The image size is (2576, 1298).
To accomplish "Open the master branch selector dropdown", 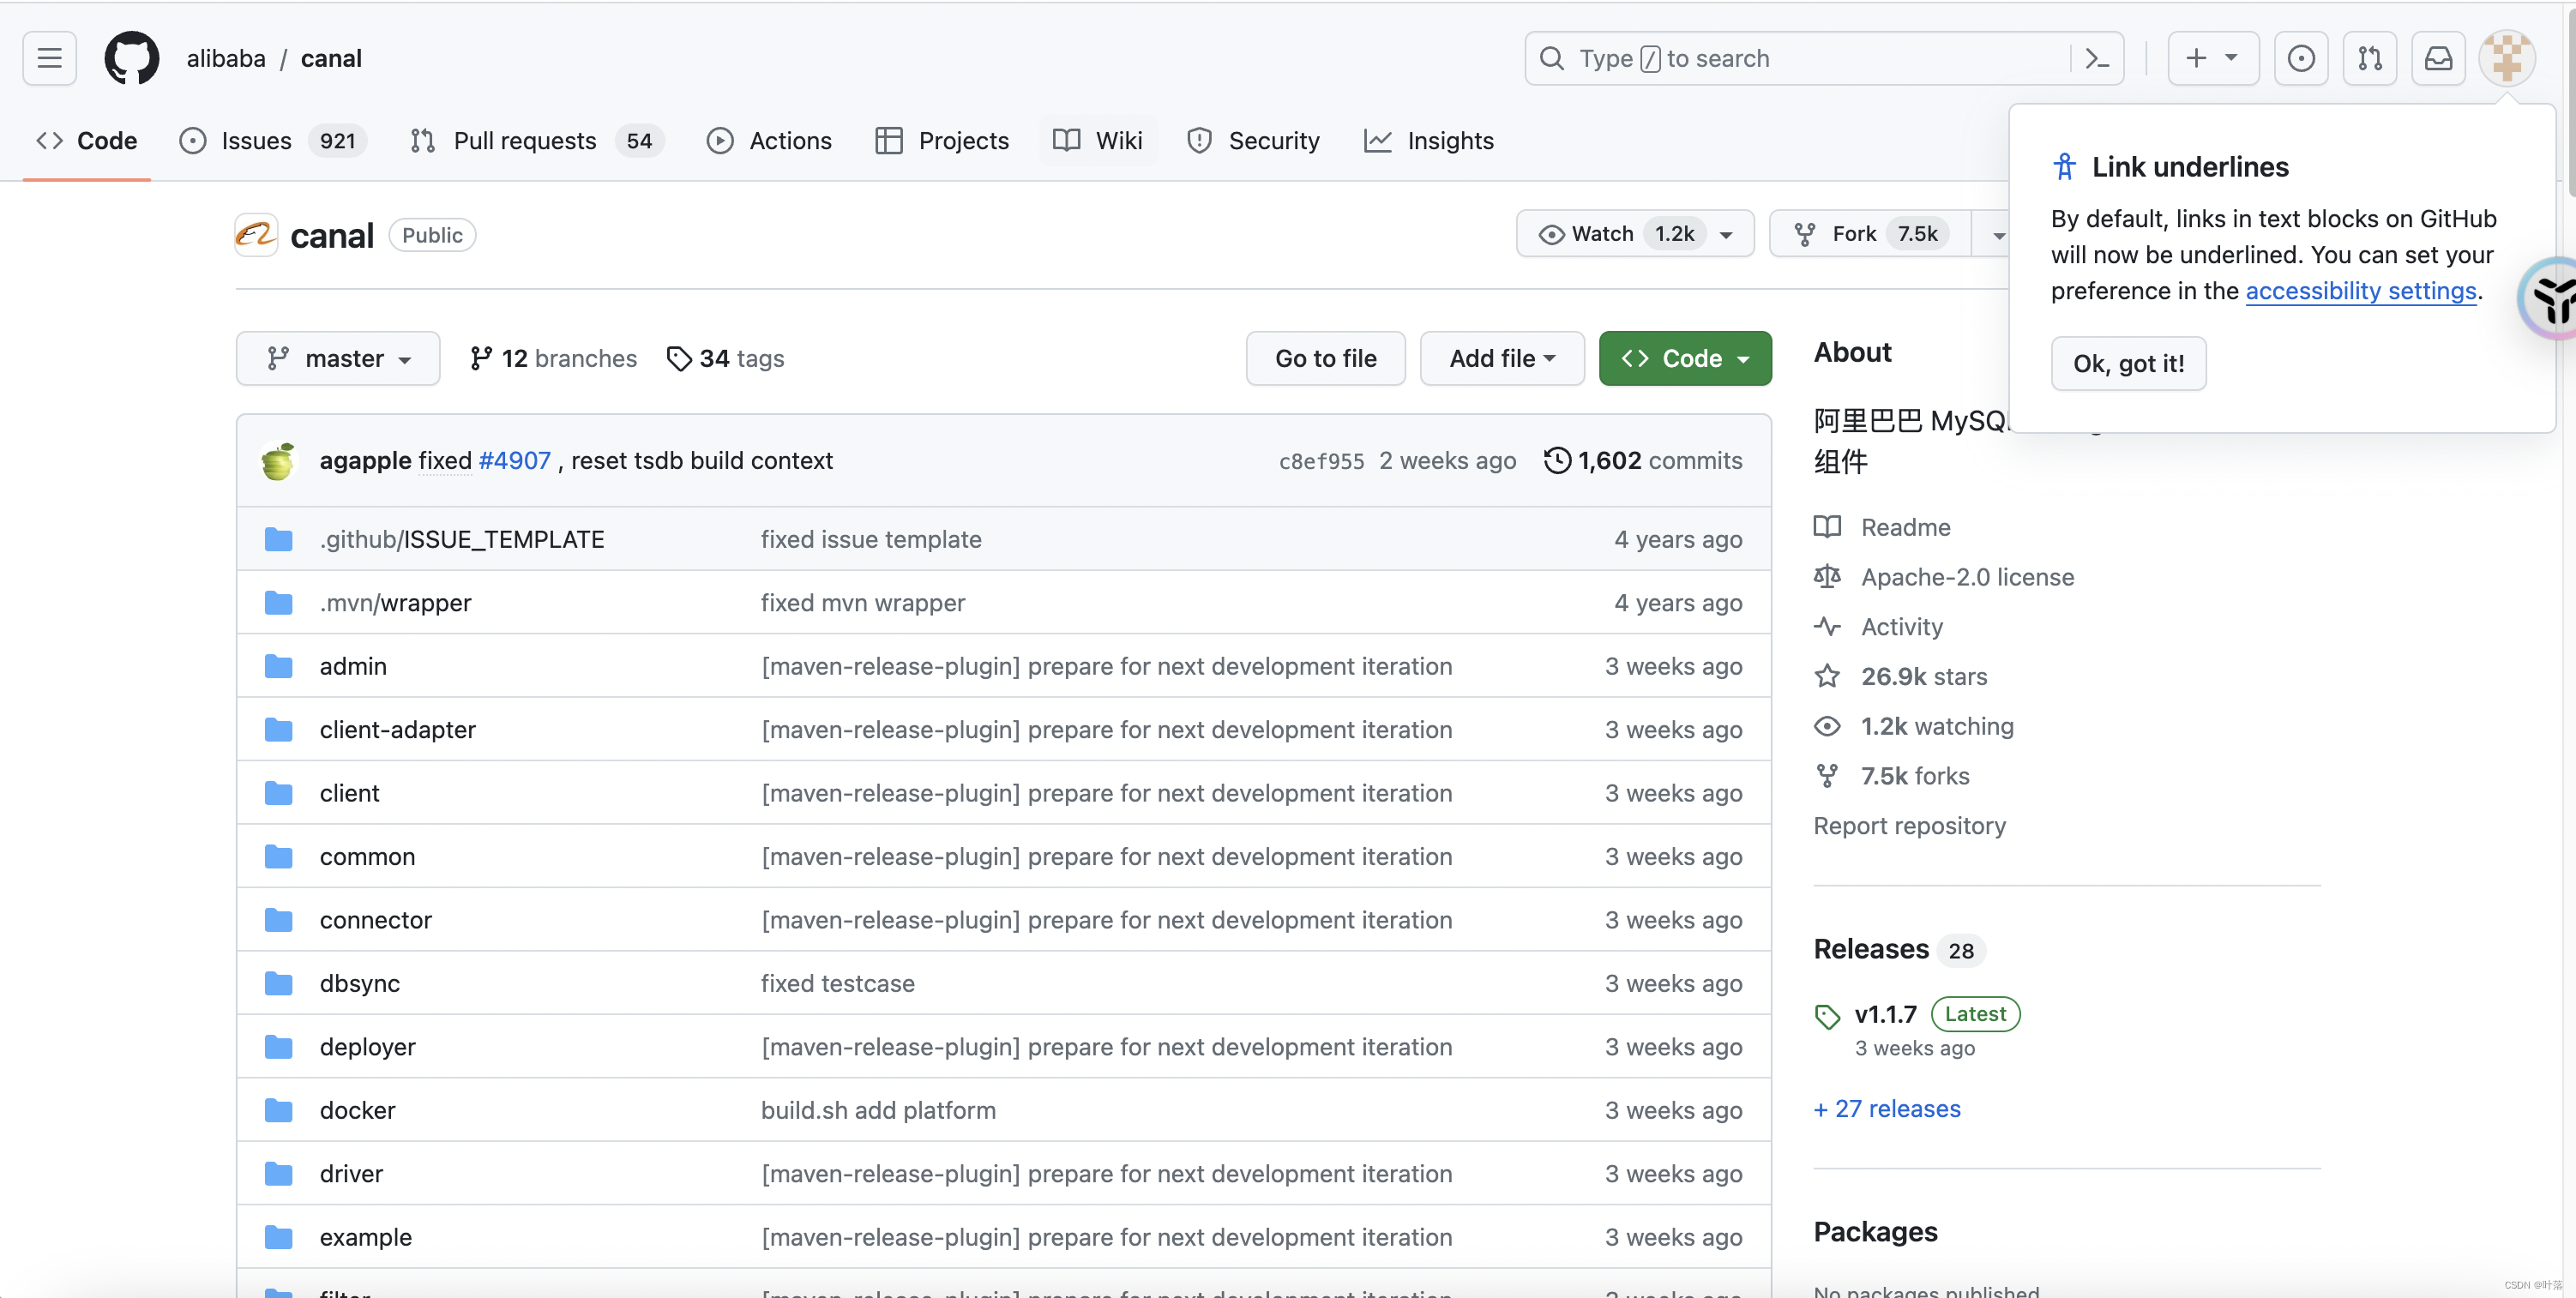I will click(x=338, y=358).
